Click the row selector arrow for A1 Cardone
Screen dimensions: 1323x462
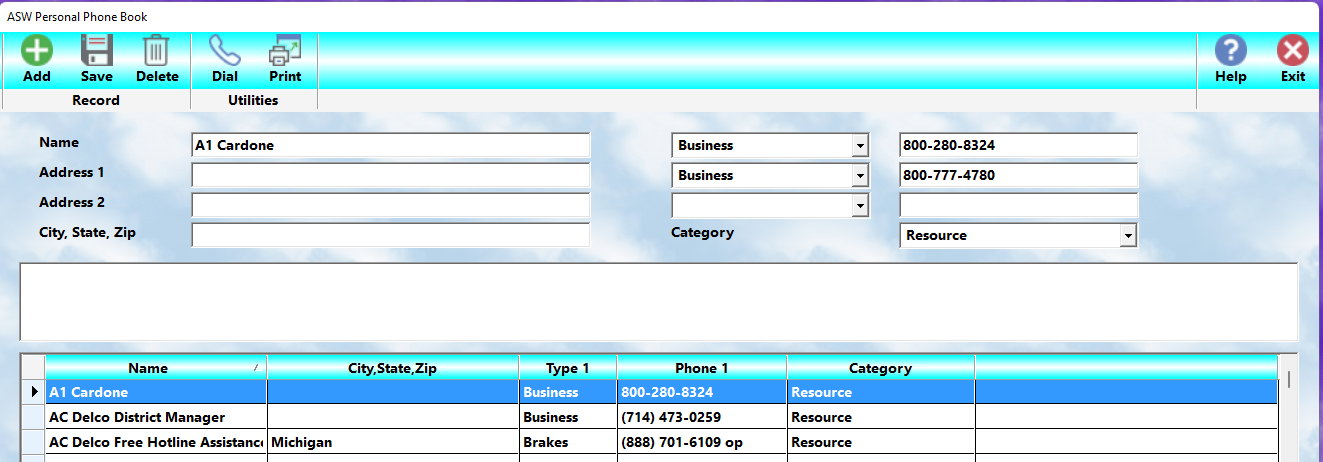coord(33,392)
